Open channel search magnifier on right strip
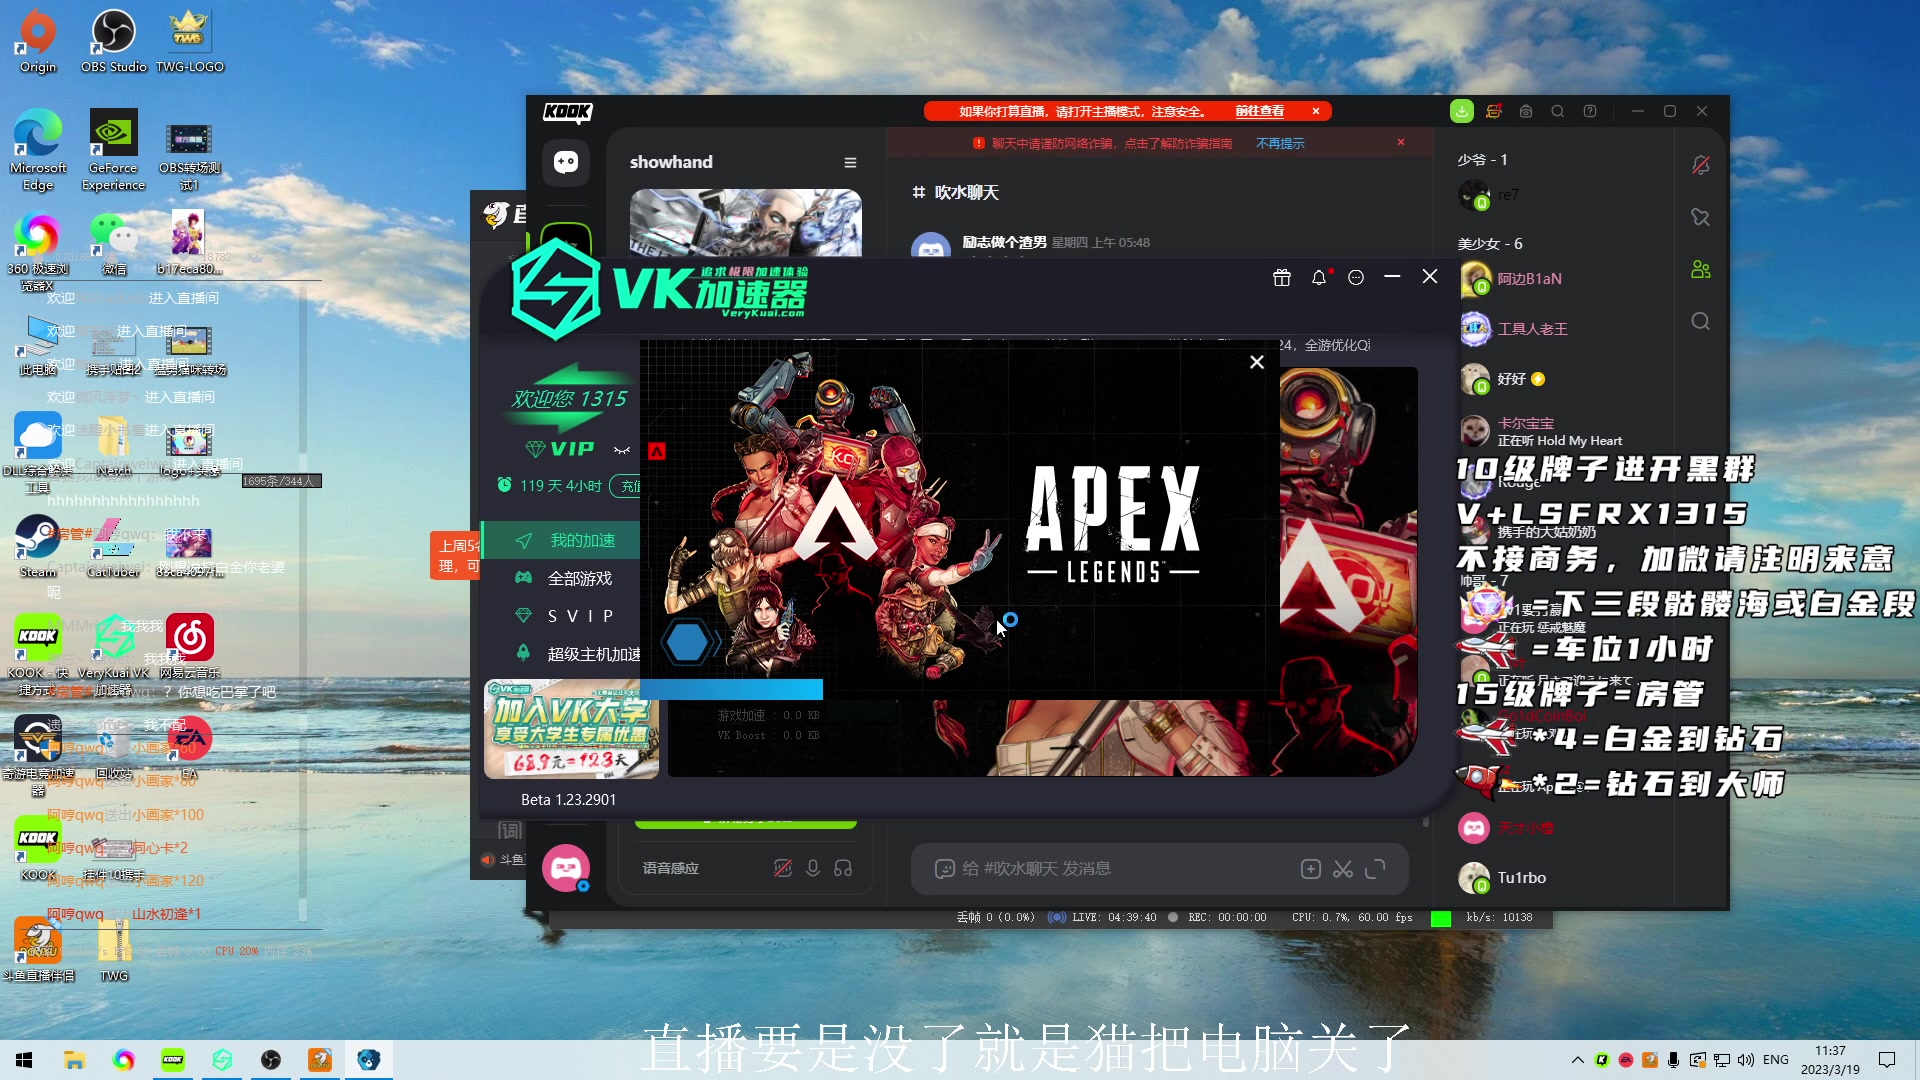The width and height of the screenshot is (1920, 1080). click(x=1701, y=321)
